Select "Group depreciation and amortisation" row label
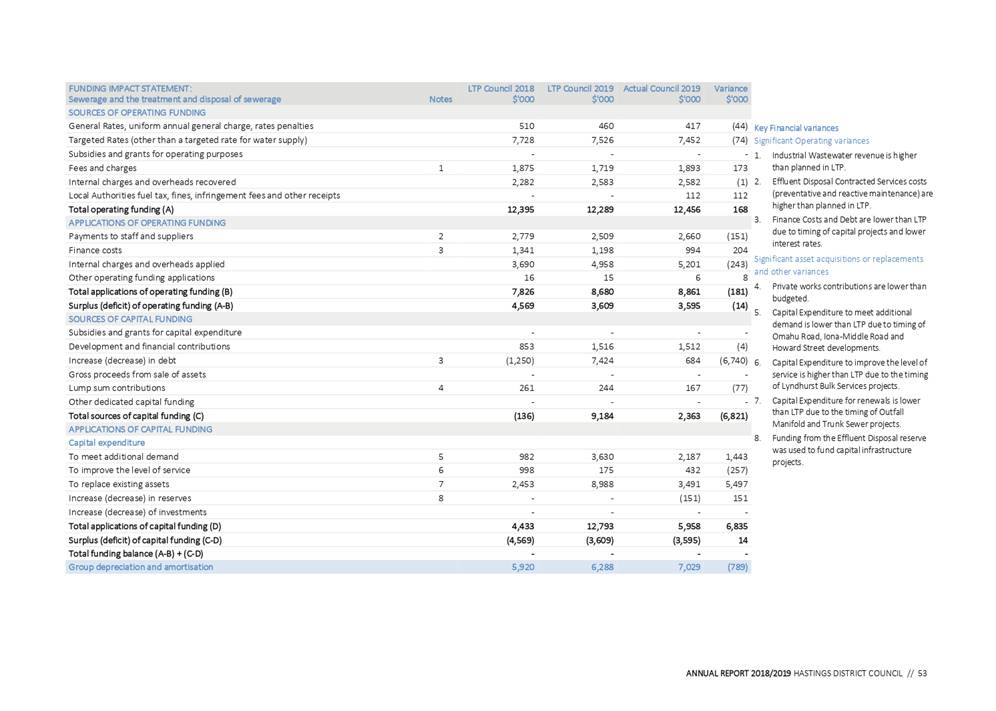The height and width of the screenshot is (711, 996). 141,567
